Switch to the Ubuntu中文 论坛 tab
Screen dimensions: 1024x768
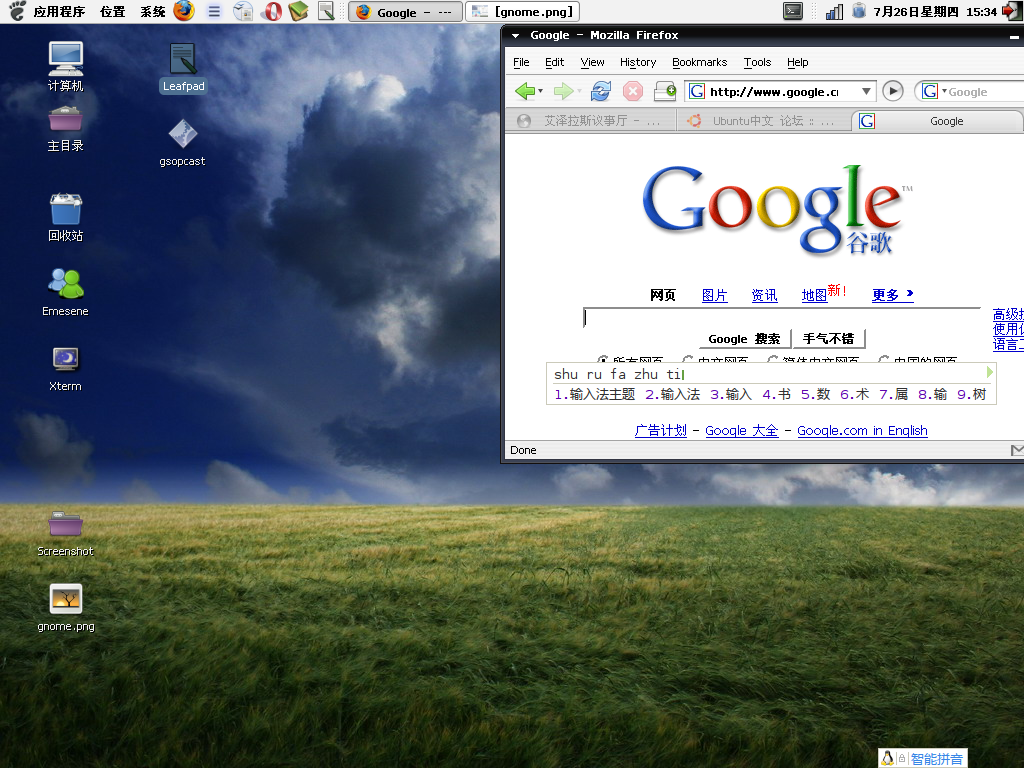coord(763,121)
